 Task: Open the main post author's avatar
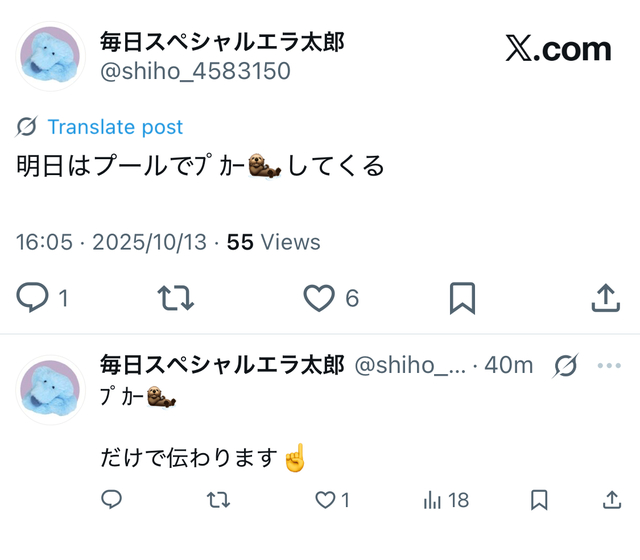click(51, 57)
